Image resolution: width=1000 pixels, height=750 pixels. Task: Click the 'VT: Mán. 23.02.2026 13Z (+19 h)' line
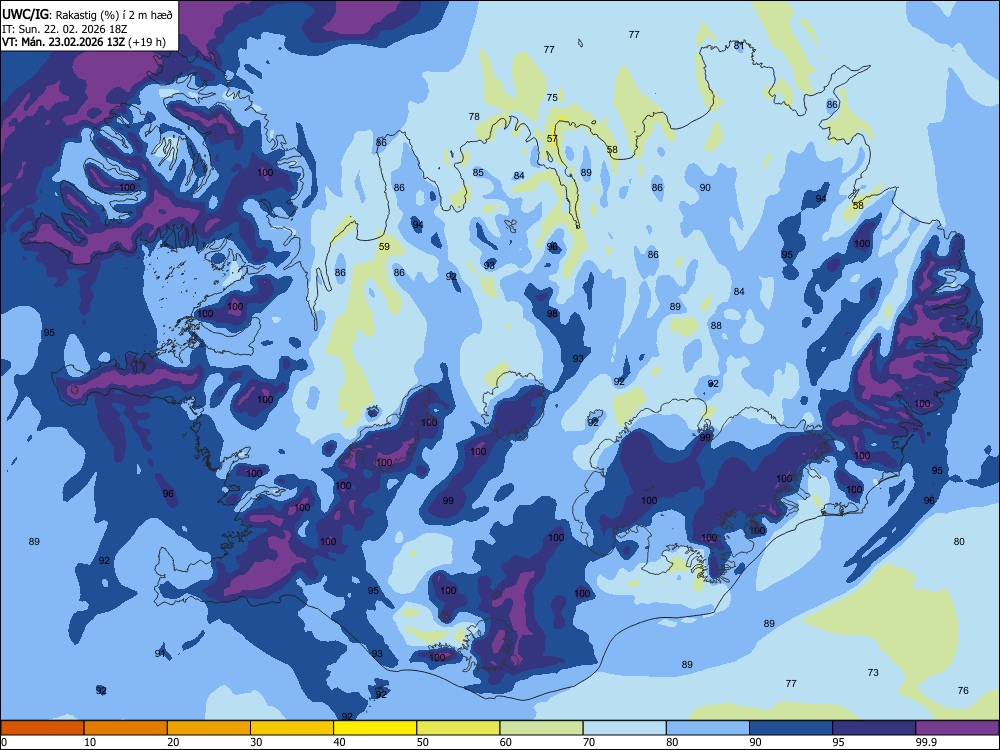pos(84,42)
